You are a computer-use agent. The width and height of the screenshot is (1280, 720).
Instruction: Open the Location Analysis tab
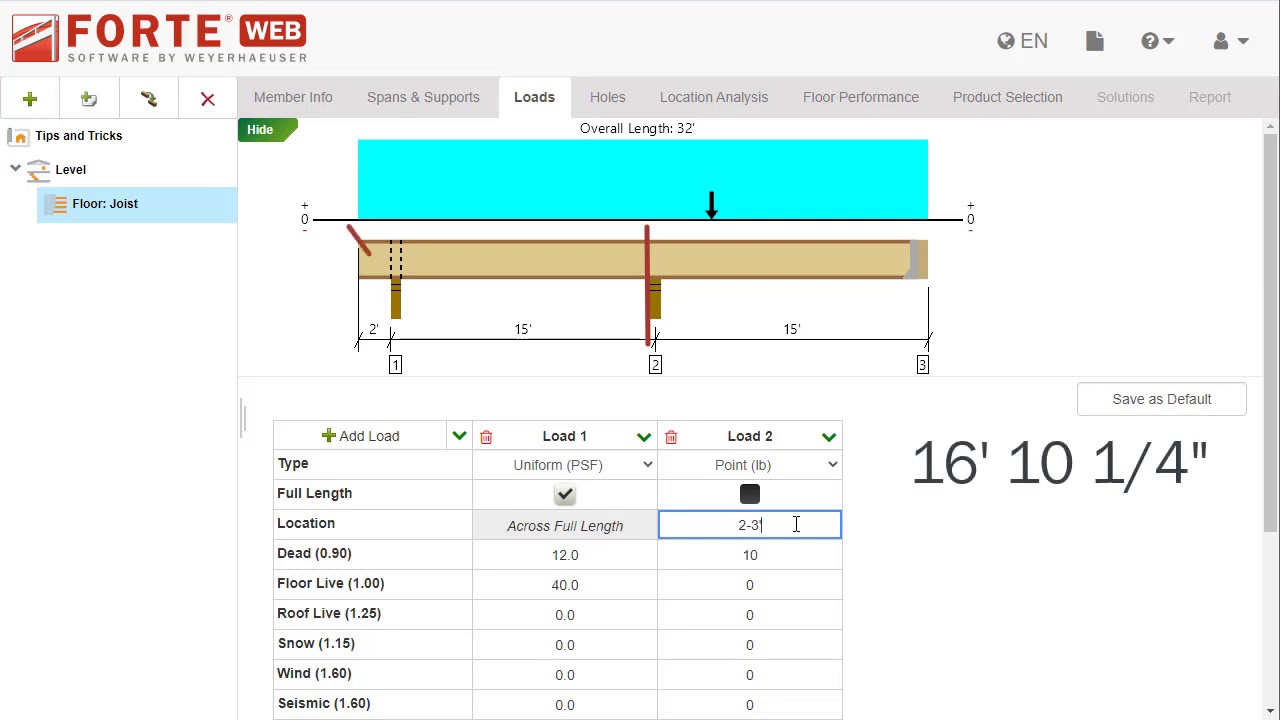tap(714, 97)
